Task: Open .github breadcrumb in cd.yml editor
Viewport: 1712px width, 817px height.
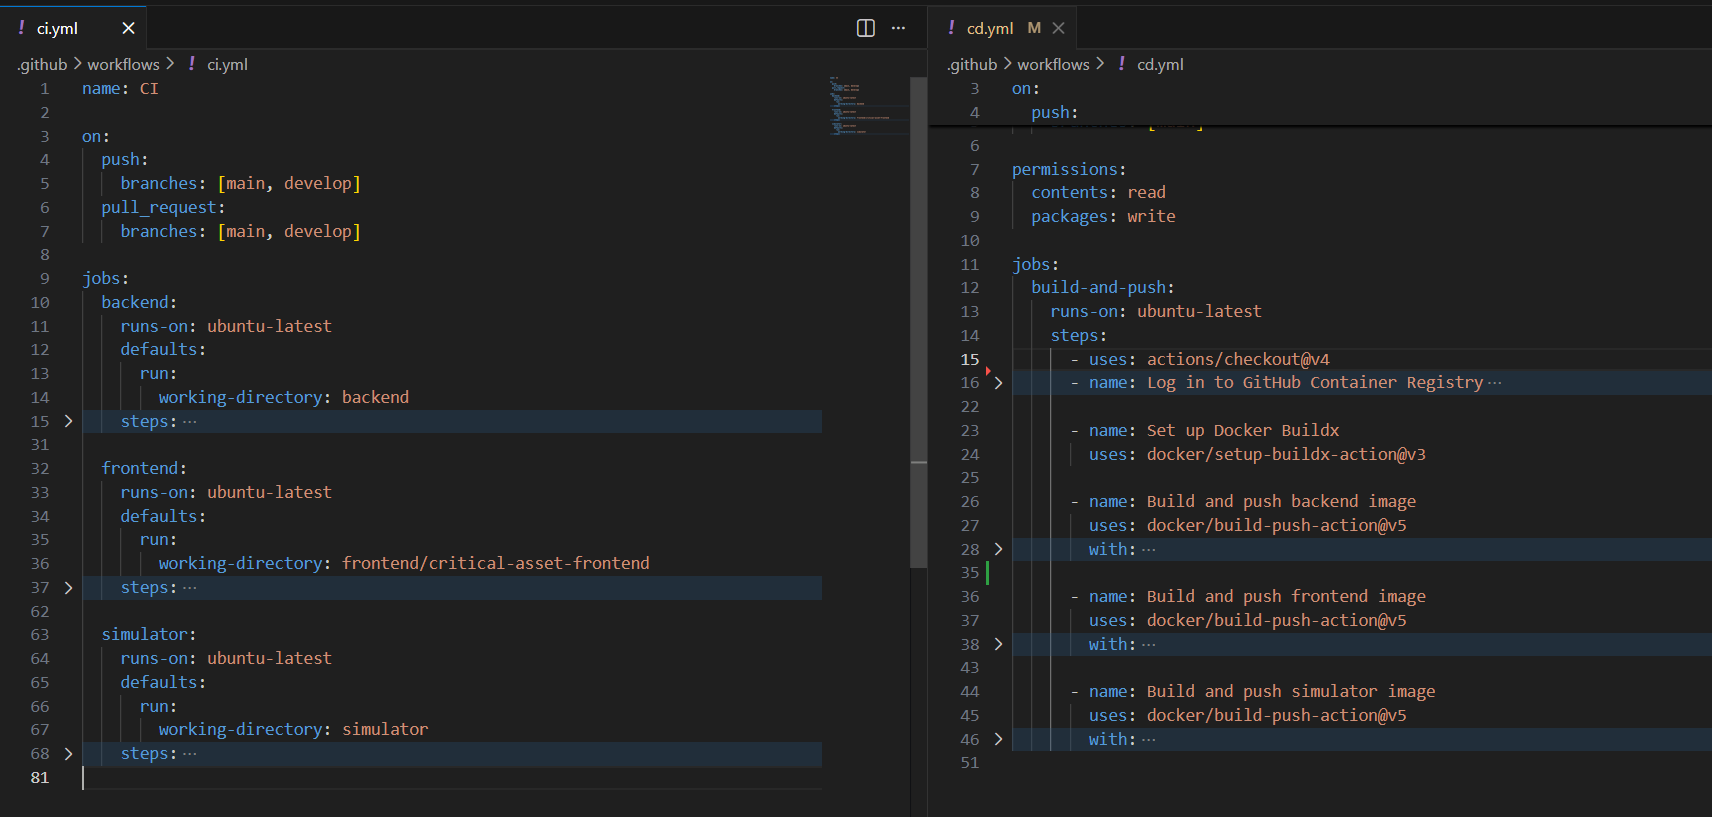Action: click(x=972, y=64)
